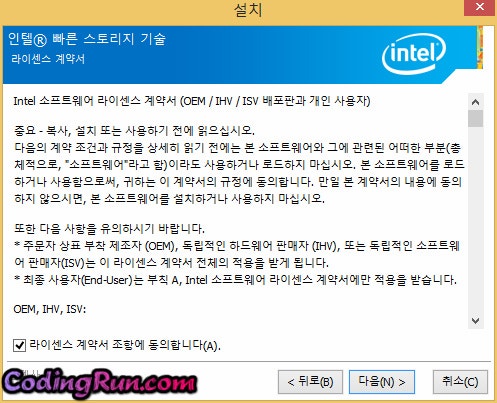Click the Intel 소프트웨어 라이센스 계약서 first line
The height and width of the screenshot is (403, 497).
pyautogui.click(x=192, y=101)
